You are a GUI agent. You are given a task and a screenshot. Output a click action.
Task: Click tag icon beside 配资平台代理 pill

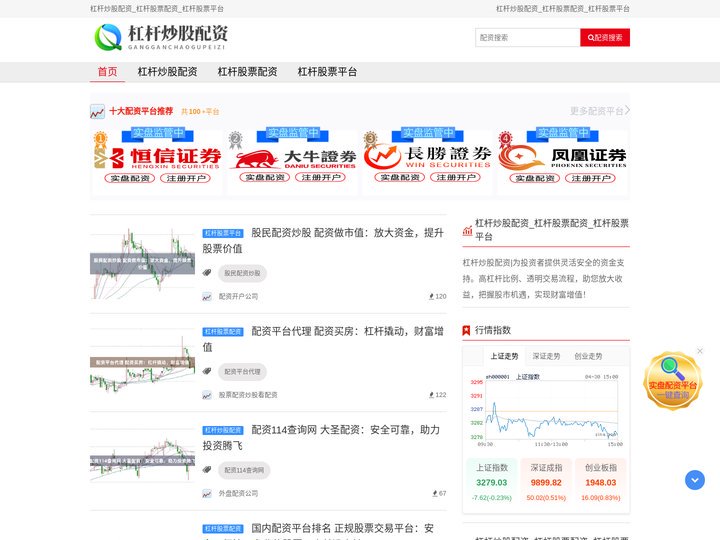point(207,371)
